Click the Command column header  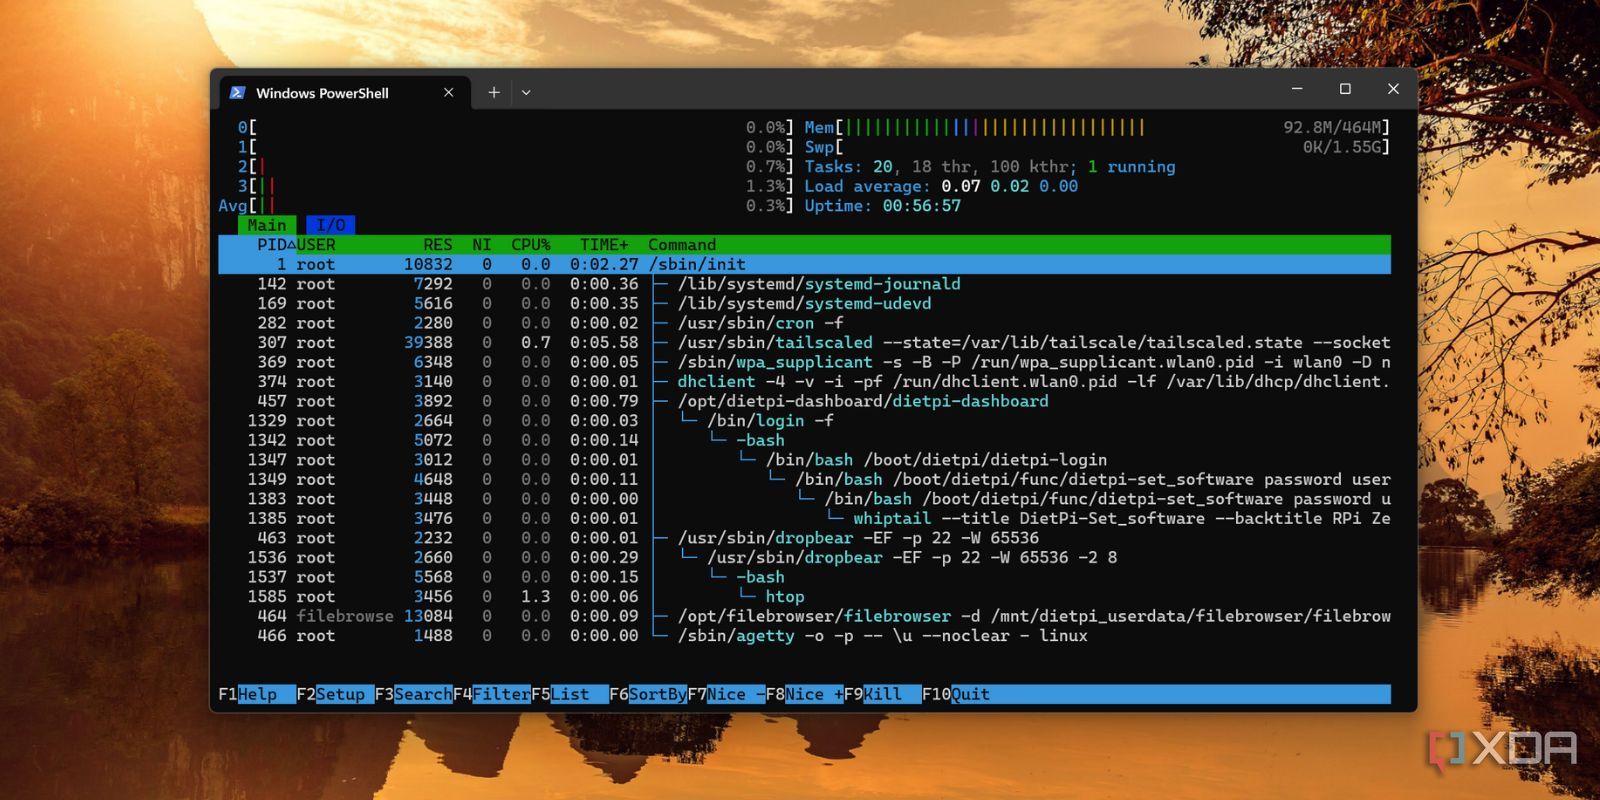[682, 245]
